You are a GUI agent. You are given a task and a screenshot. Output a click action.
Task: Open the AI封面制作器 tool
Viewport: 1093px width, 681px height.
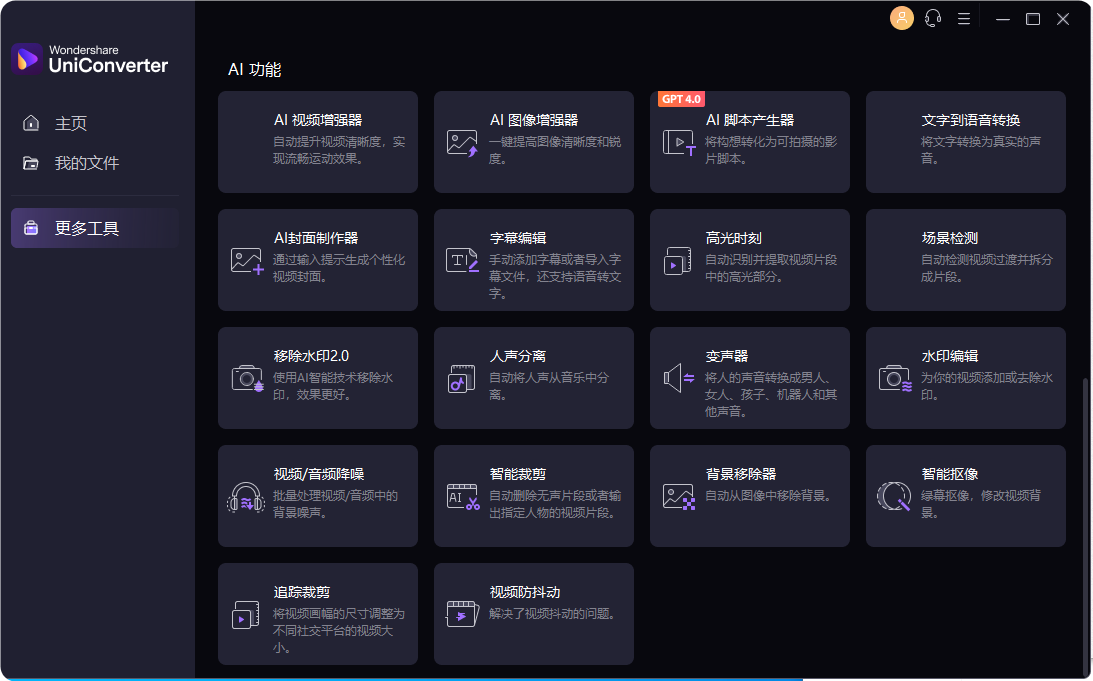pos(317,260)
